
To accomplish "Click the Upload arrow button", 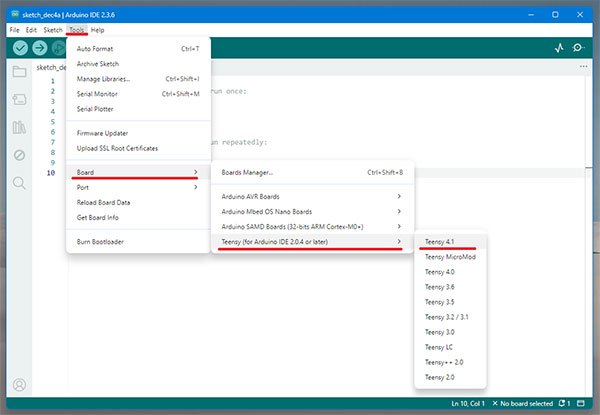I will coord(40,48).
